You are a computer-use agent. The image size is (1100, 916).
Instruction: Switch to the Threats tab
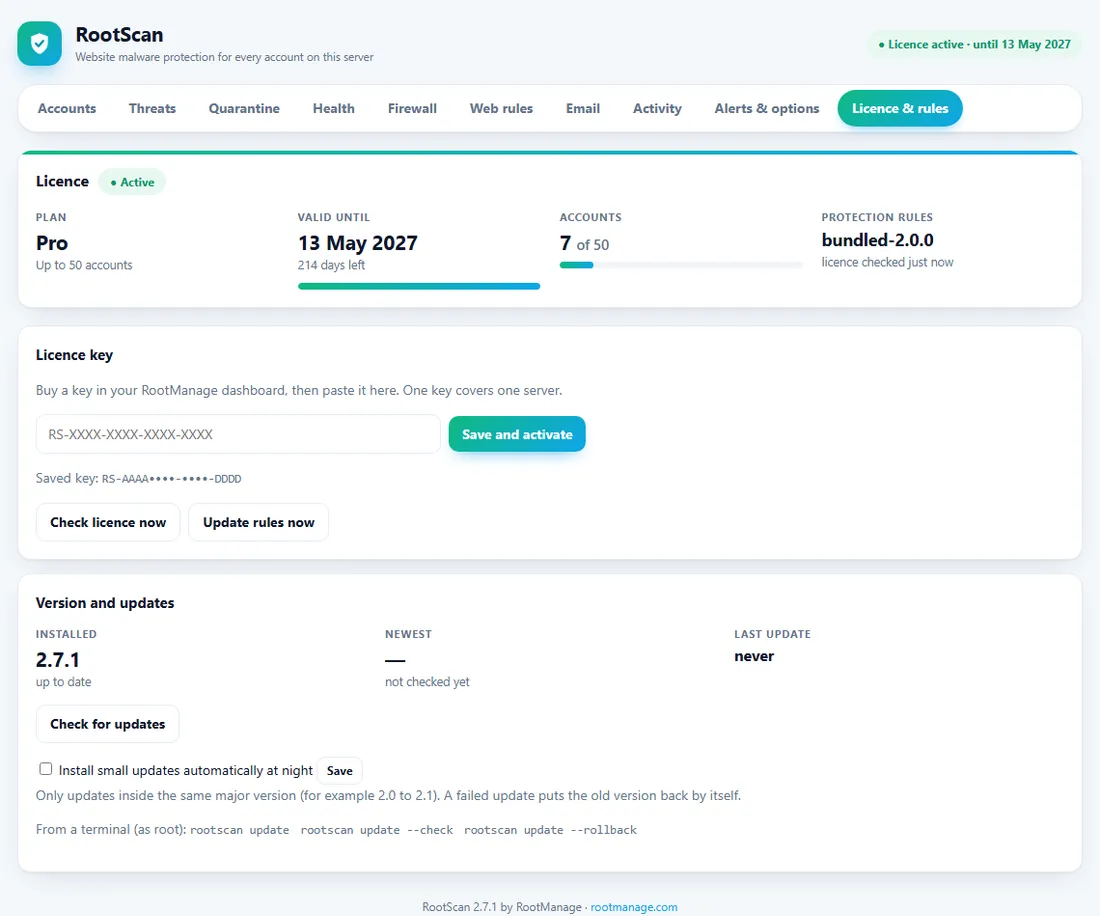[152, 109]
